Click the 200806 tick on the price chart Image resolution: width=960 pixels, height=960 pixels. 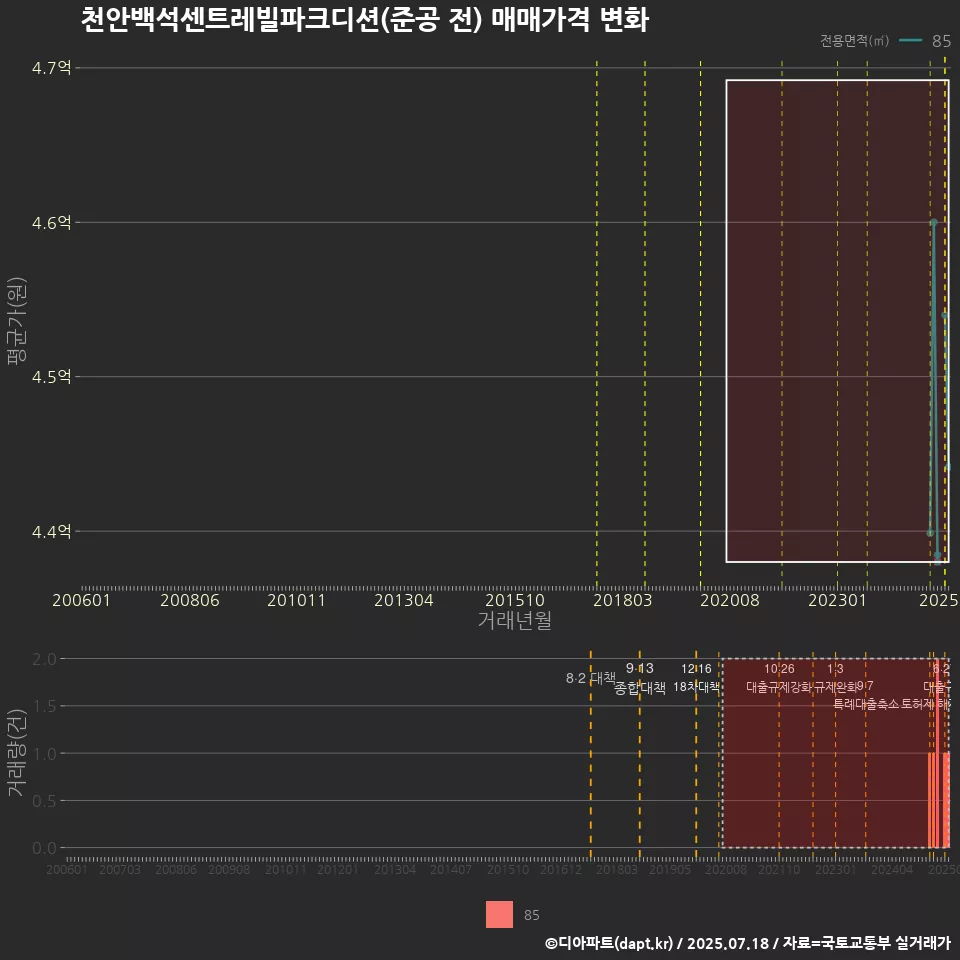tap(190, 600)
